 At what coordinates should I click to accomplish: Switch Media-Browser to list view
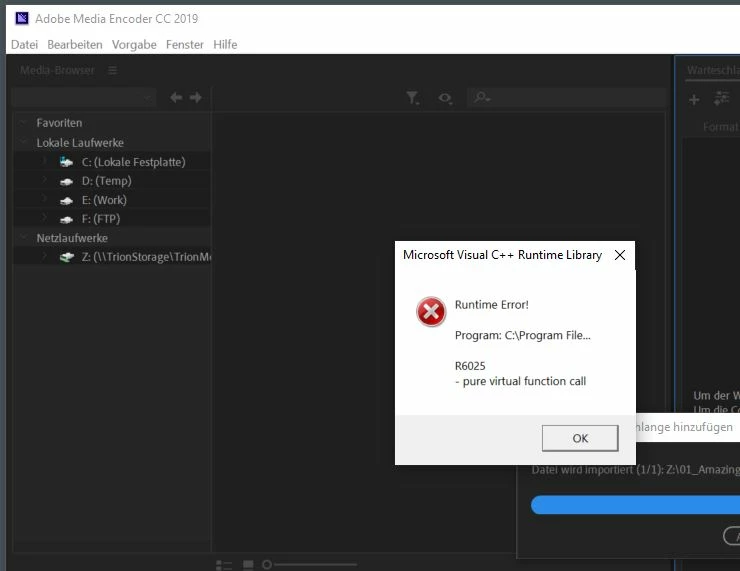click(x=224, y=564)
